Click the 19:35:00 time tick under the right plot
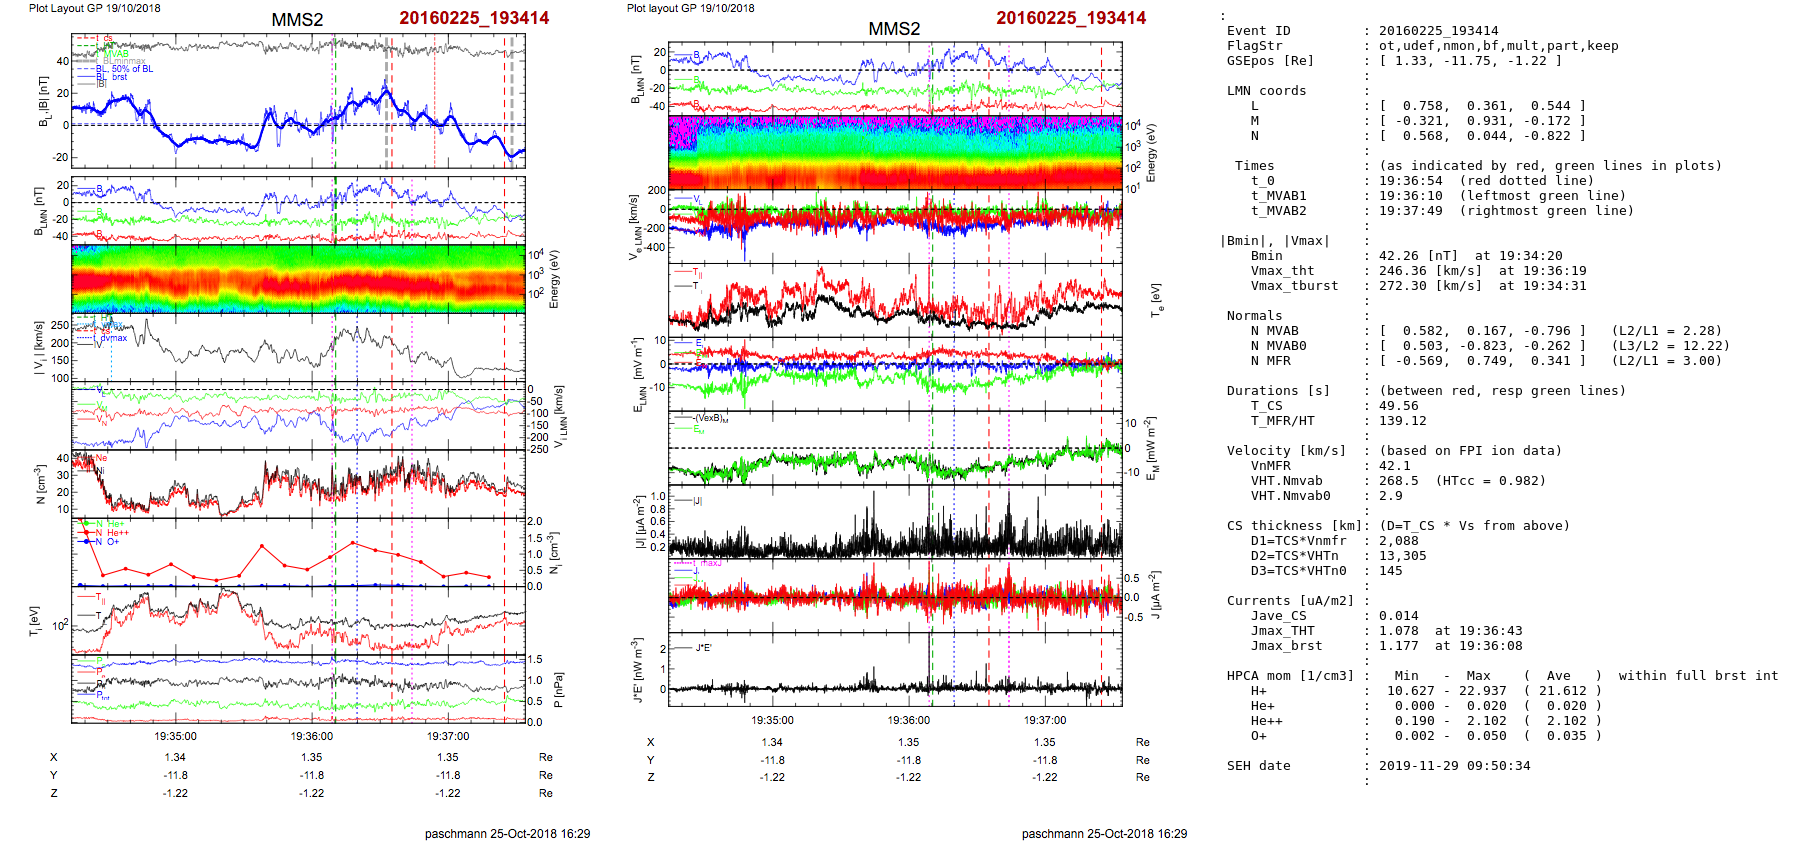This screenshot has width=1804, height=841. (772, 720)
